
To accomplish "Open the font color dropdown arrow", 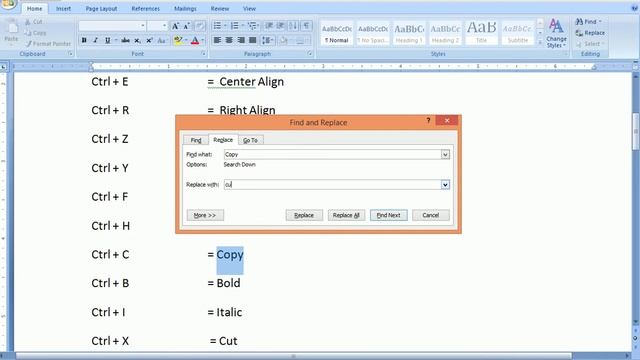I will click(x=202, y=40).
